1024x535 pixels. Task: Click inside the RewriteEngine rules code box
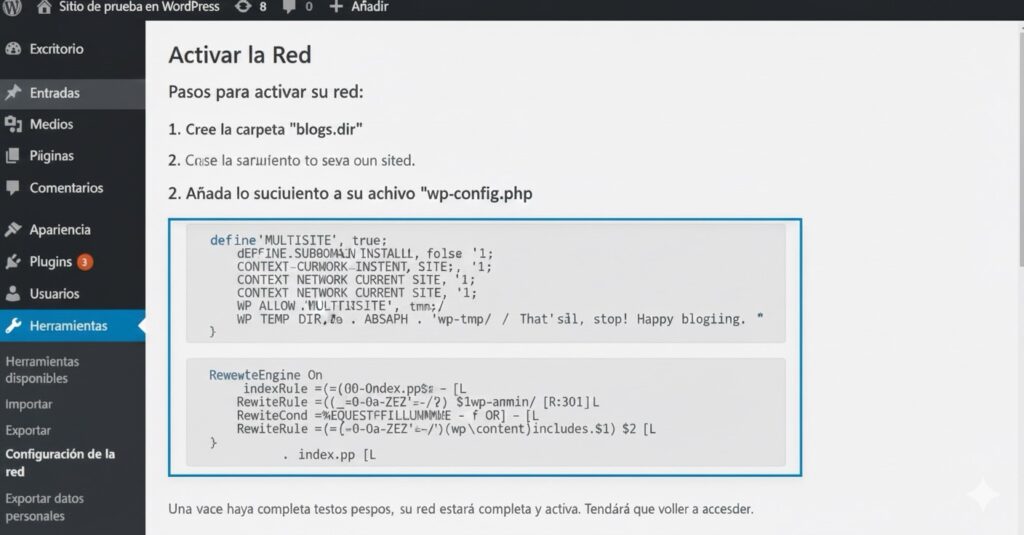click(x=485, y=411)
